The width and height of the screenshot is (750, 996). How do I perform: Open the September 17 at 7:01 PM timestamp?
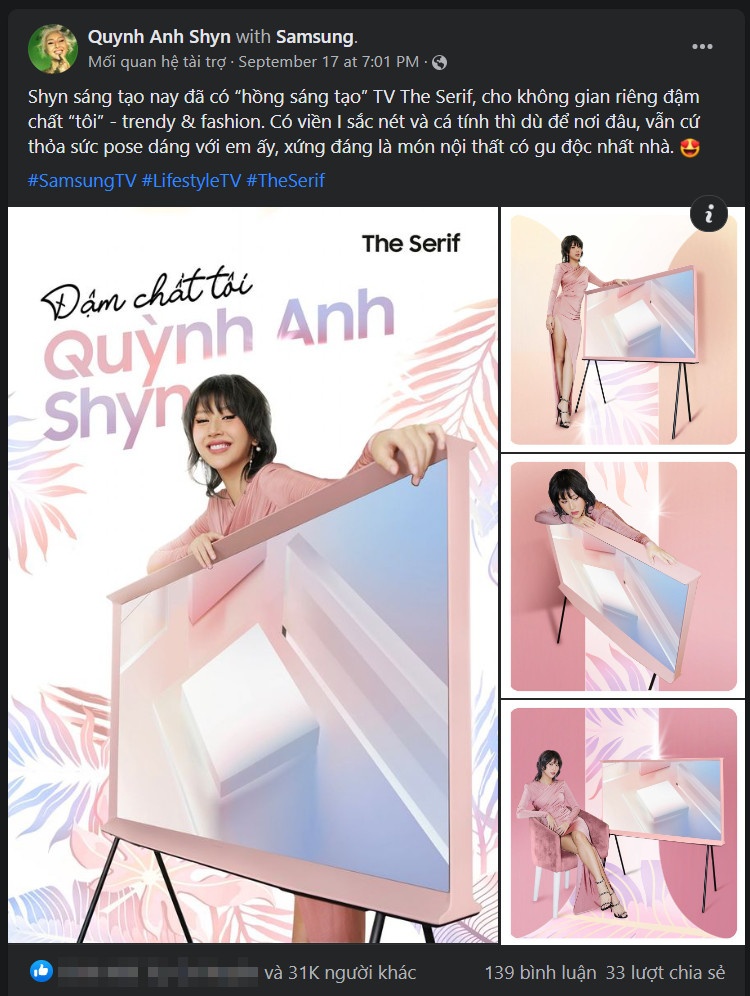coord(328,62)
